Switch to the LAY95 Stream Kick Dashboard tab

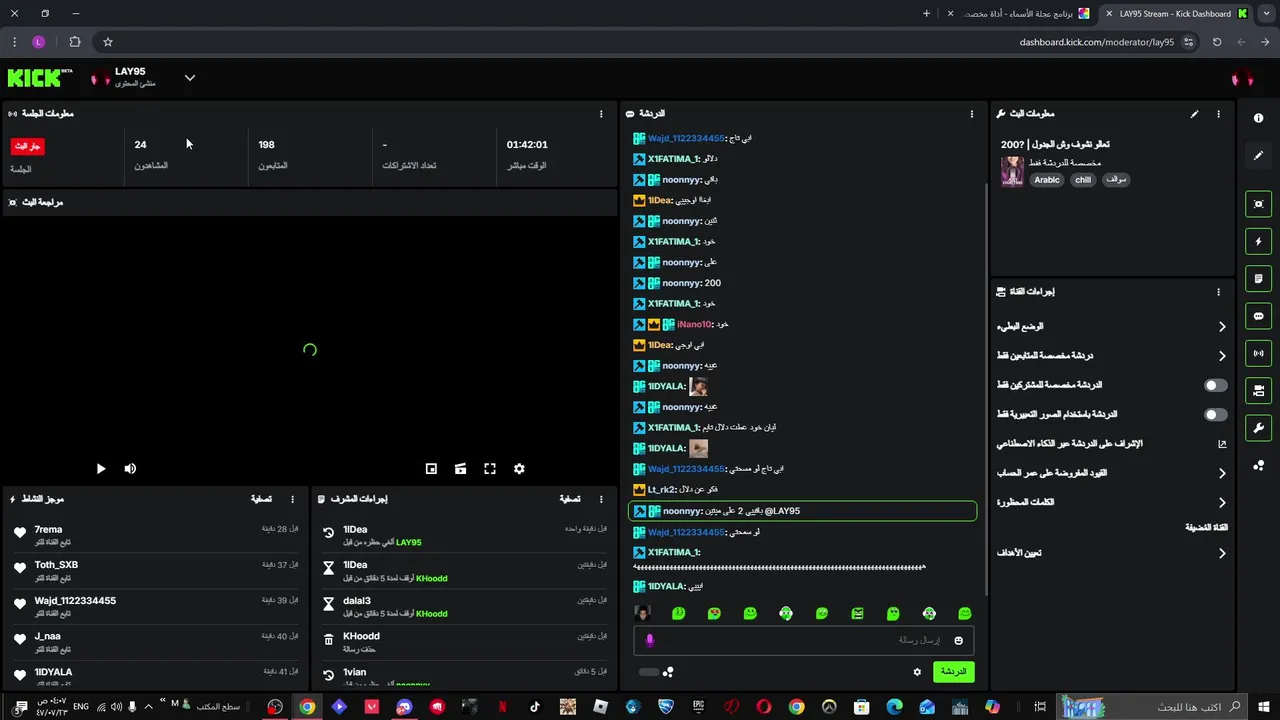click(1176, 14)
